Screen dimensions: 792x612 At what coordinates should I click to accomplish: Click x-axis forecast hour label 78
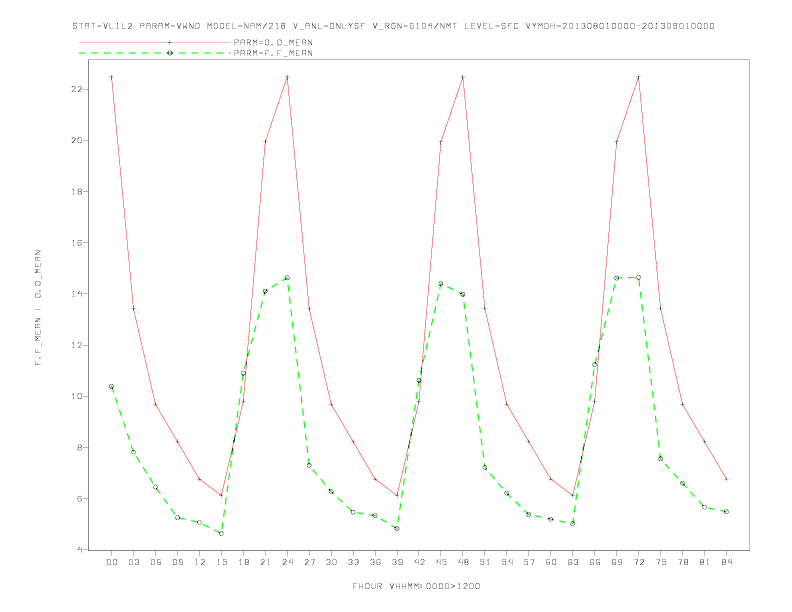click(x=683, y=562)
